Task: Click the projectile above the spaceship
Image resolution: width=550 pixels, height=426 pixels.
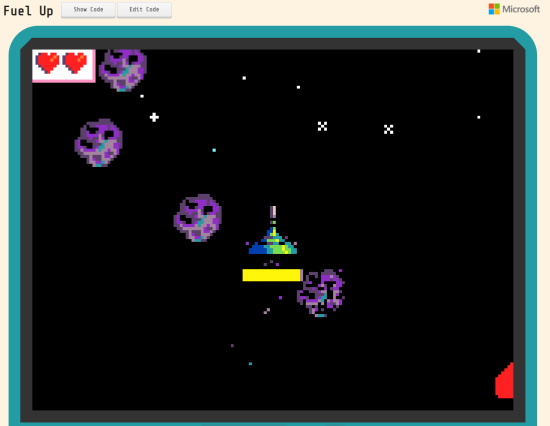Action: (273, 212)
